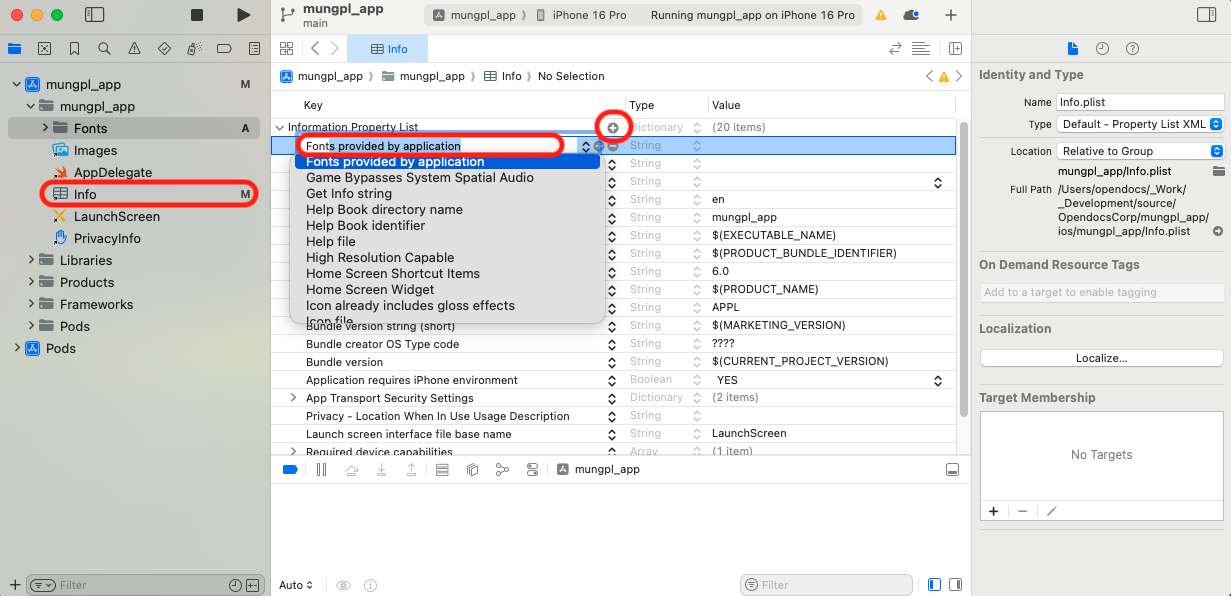Collapse the mungpl_app project root

point(16,85)
